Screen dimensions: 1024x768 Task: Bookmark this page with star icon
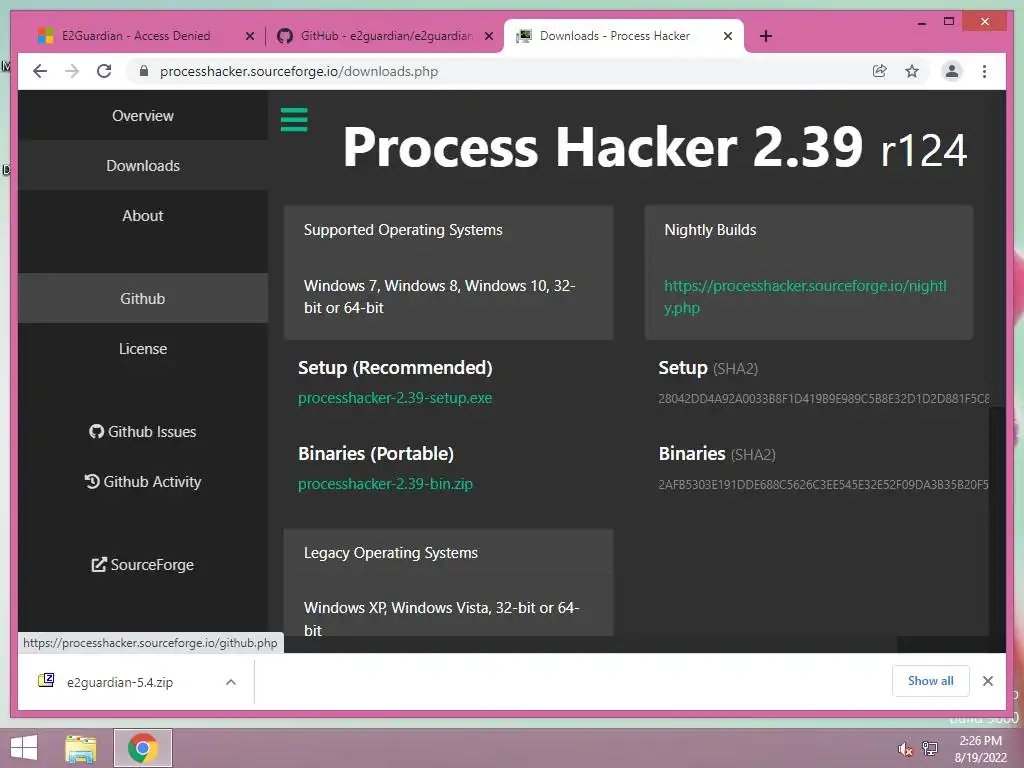(x=912, y=71)
